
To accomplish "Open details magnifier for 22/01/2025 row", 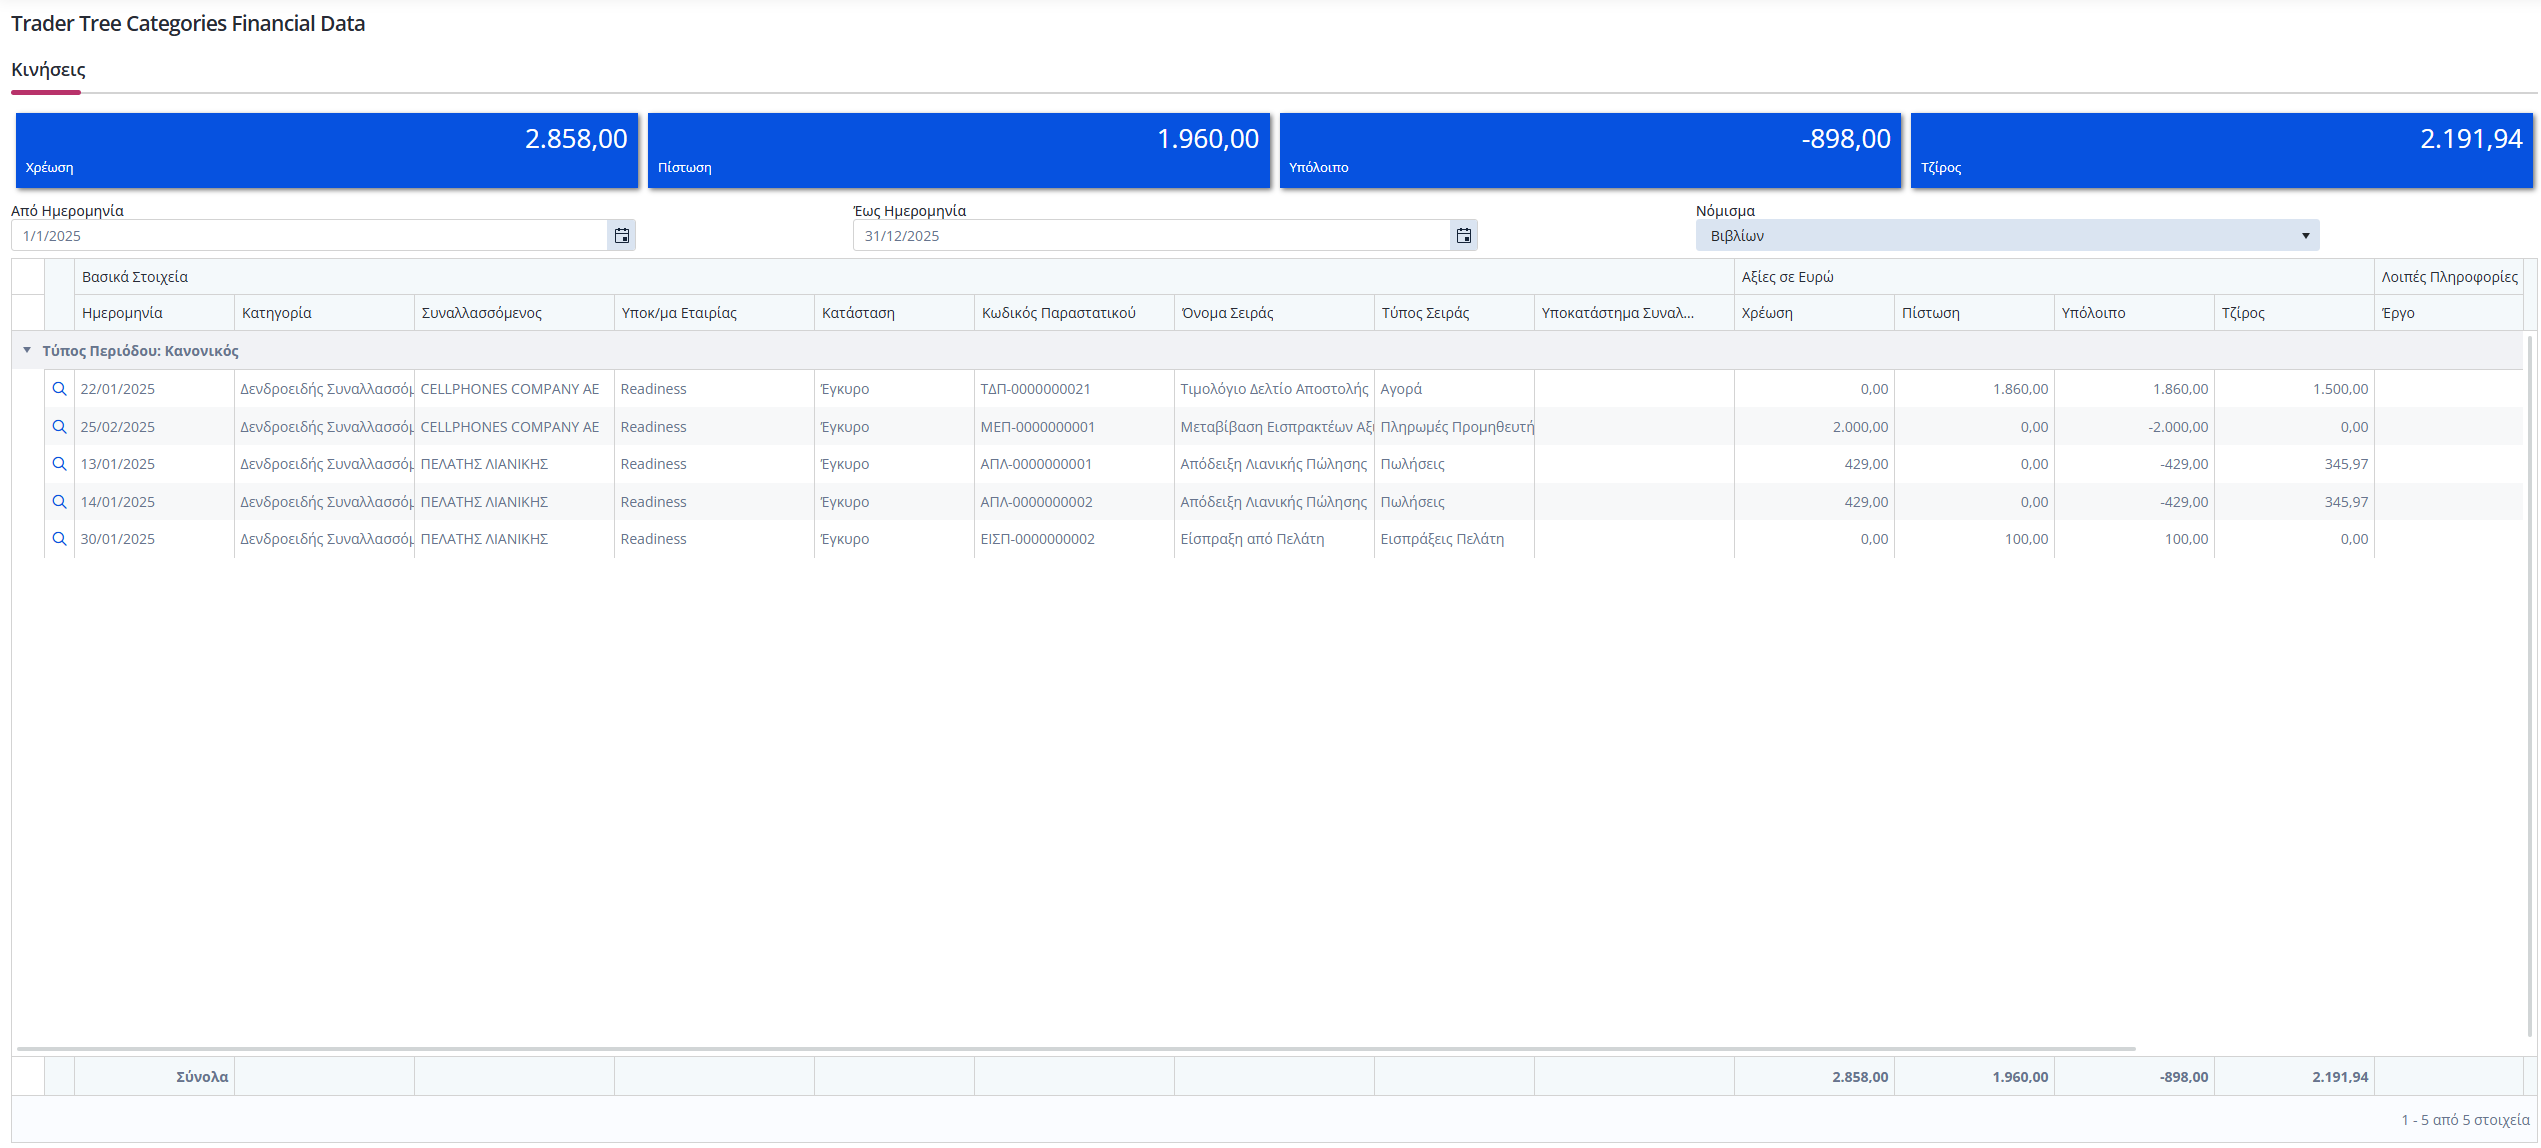I will click(59, 389).
